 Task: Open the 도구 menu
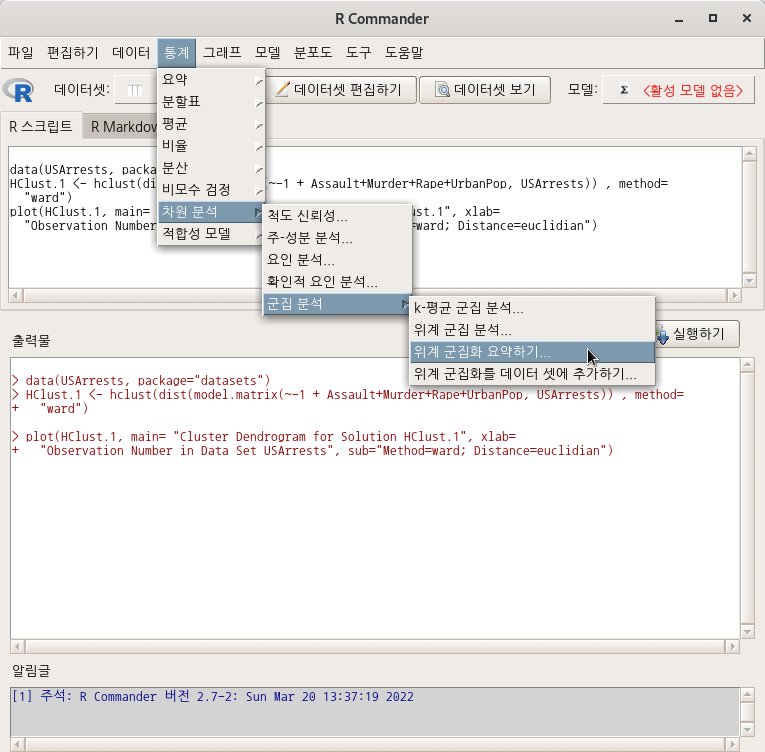click(x=358, y=53)
